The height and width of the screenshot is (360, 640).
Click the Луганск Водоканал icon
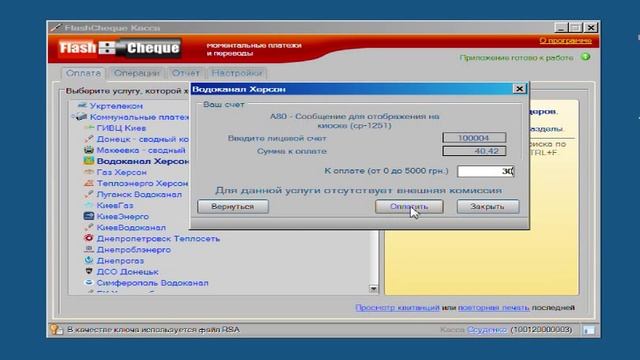point(89,194)
